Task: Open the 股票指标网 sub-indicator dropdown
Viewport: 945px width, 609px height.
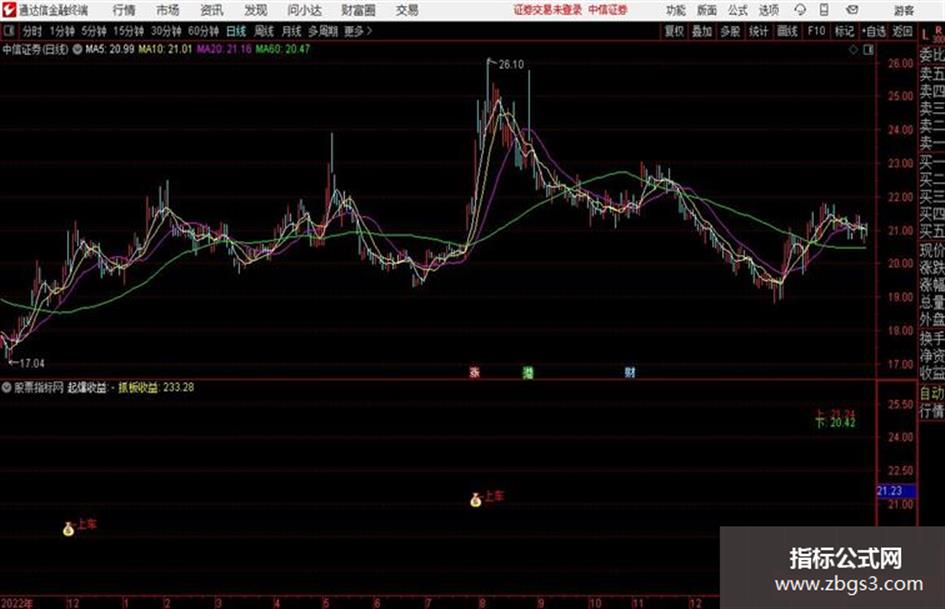Action: click(x=7, y=388)
